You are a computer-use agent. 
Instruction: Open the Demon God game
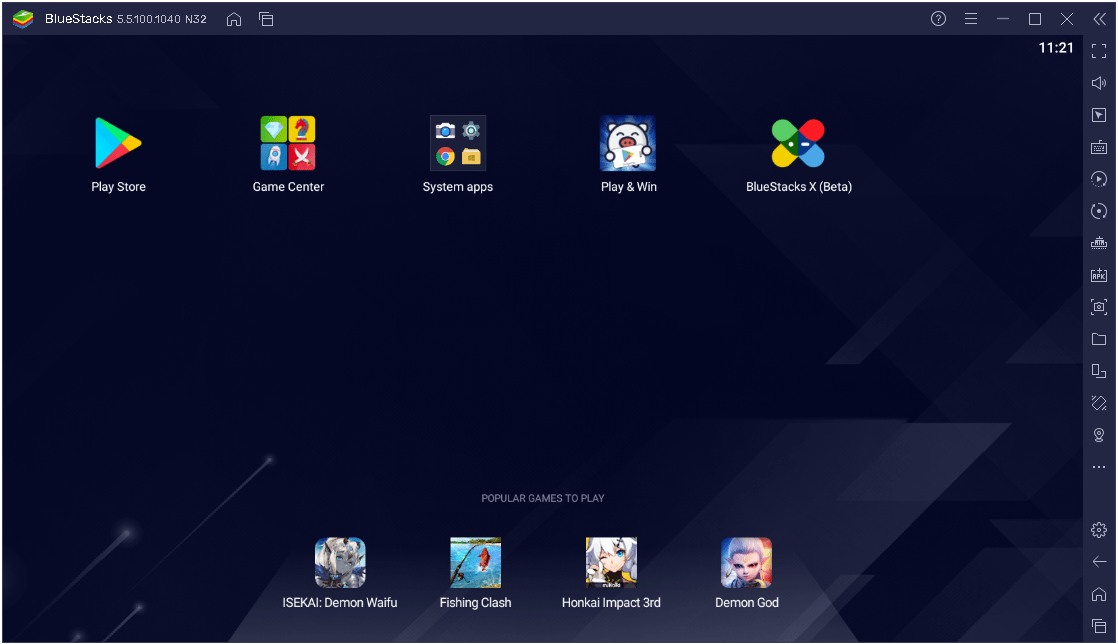pos(747,563)
